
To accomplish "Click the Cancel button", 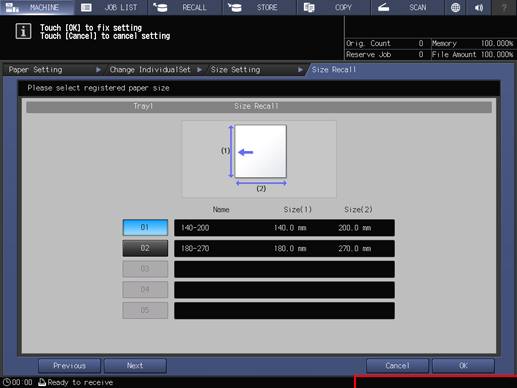I will point(397,366).
